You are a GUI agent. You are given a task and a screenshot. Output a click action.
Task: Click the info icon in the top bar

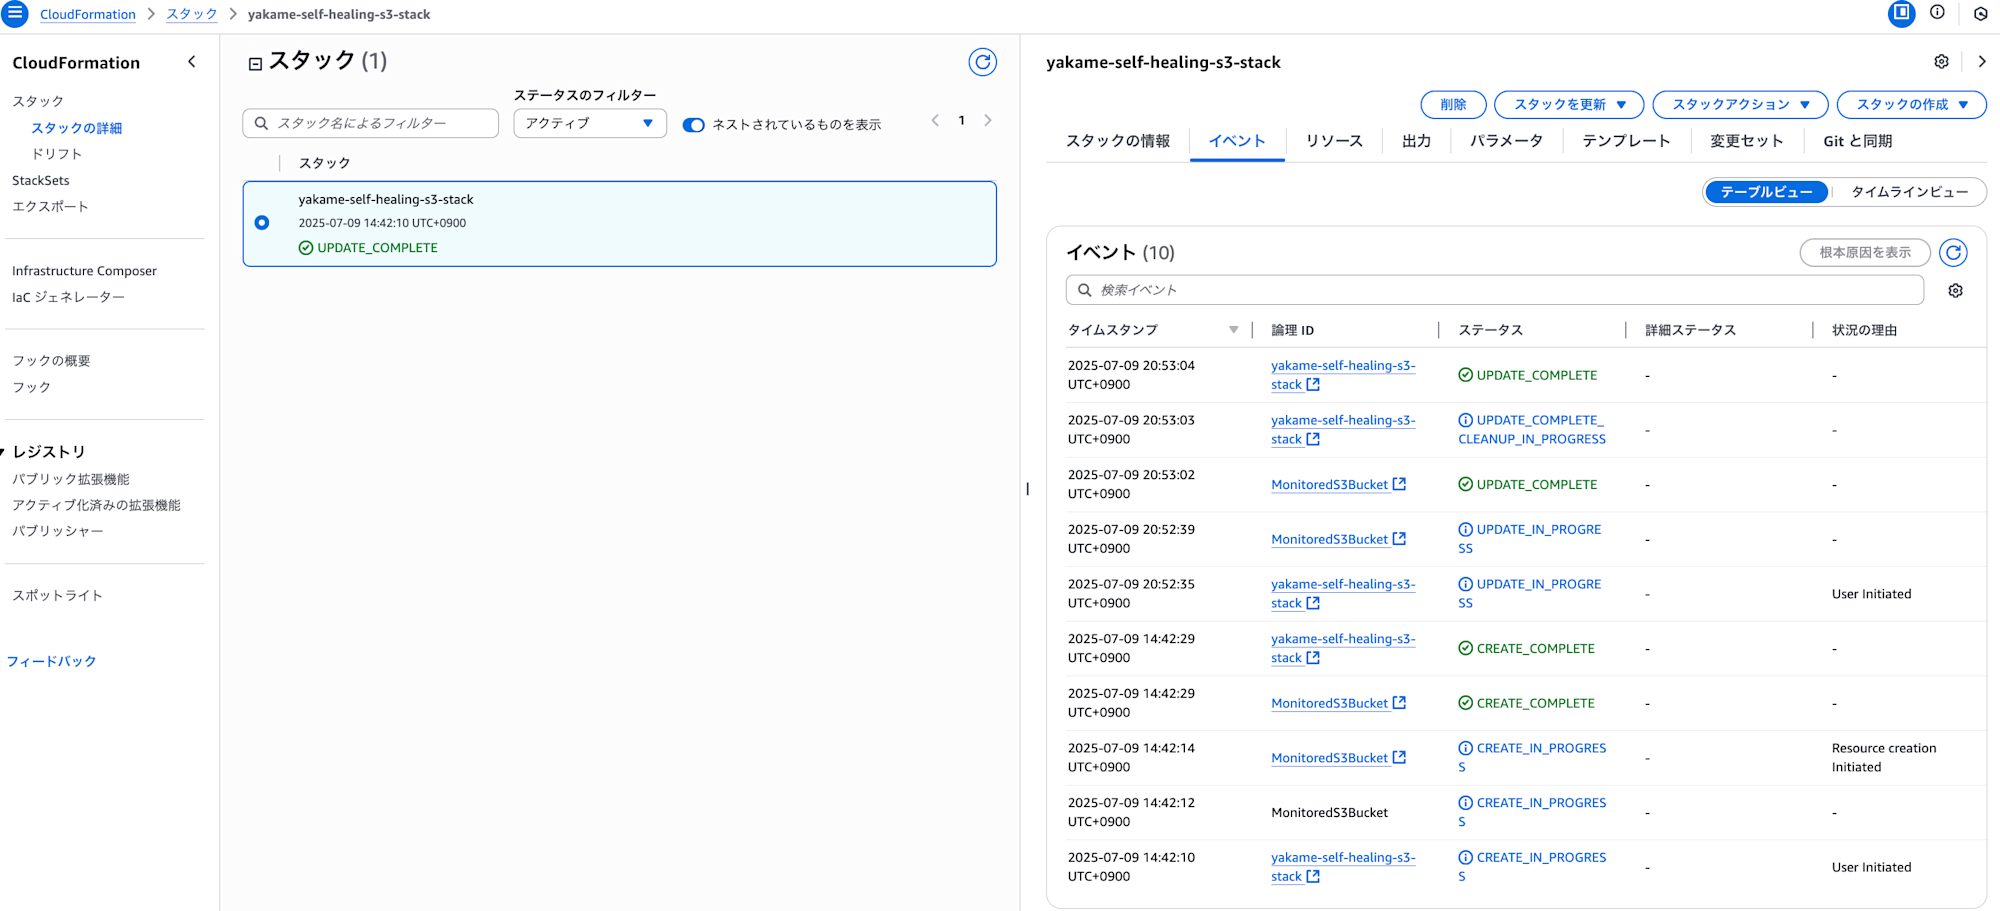point(1937,13)
